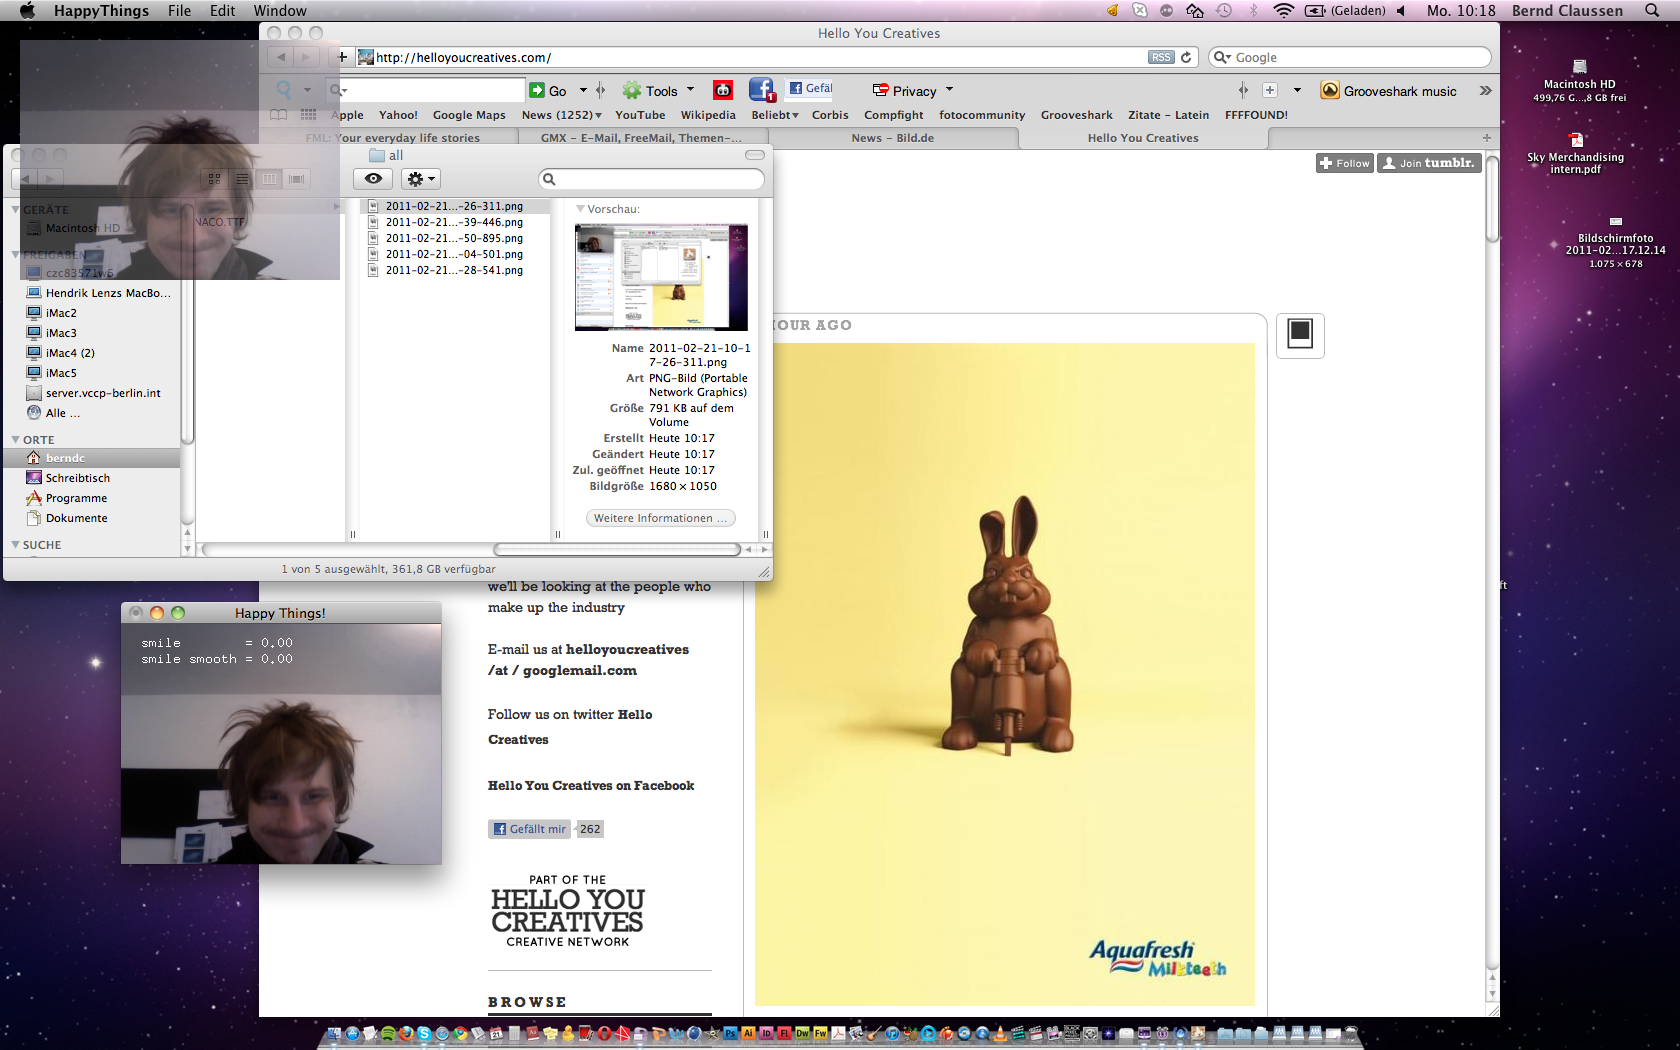Viewport: 1680px width, 1050px height.
Task: Click the Facebook icon in browser toolbar
Action: pyautogui.click(x=761, y=90)
